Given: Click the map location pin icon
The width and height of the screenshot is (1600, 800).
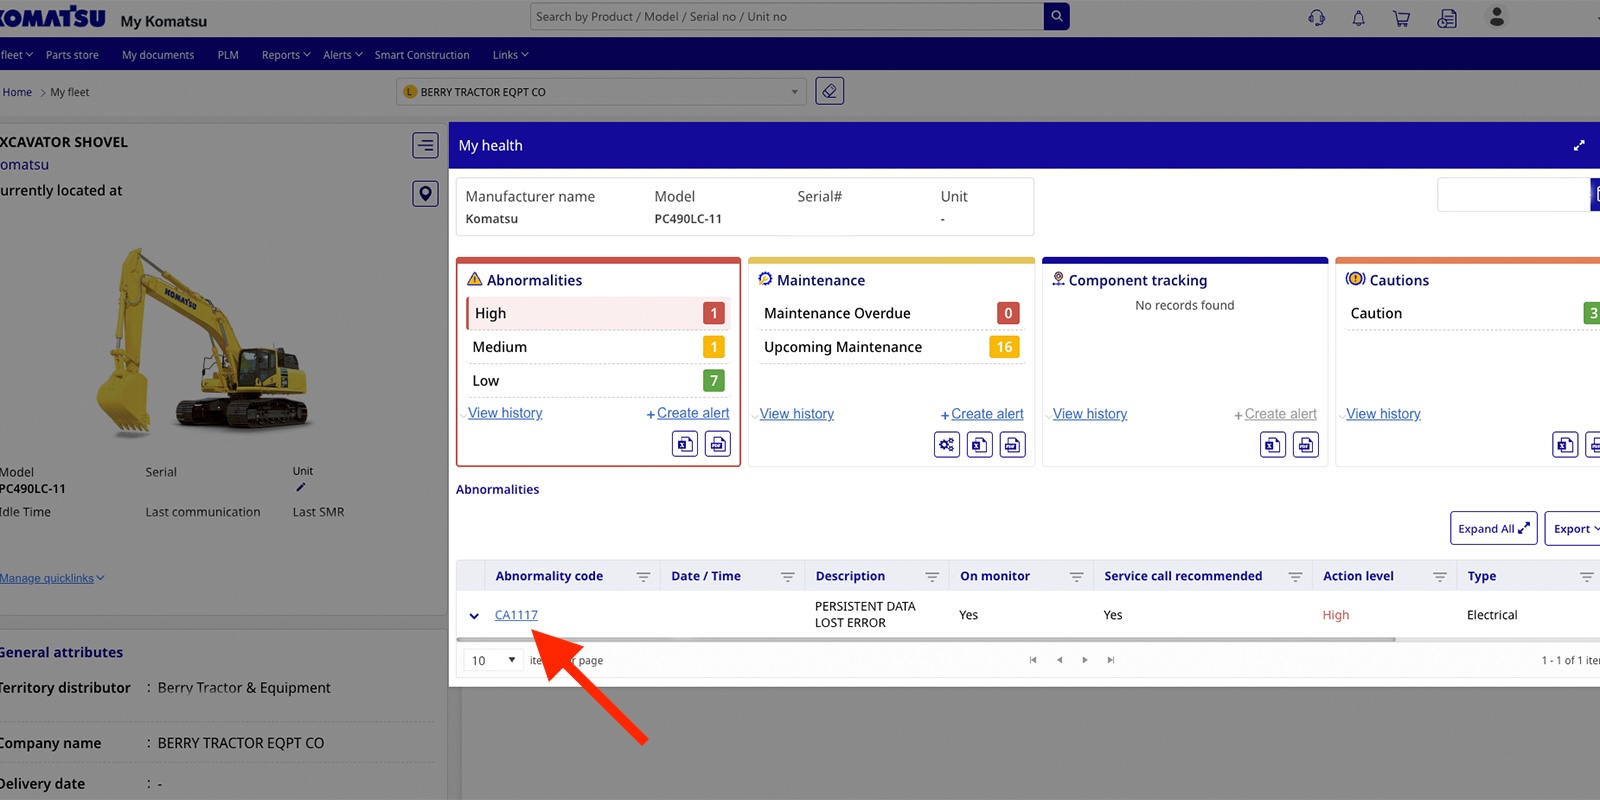Looking at the screenshot, I should click(425, 194).
